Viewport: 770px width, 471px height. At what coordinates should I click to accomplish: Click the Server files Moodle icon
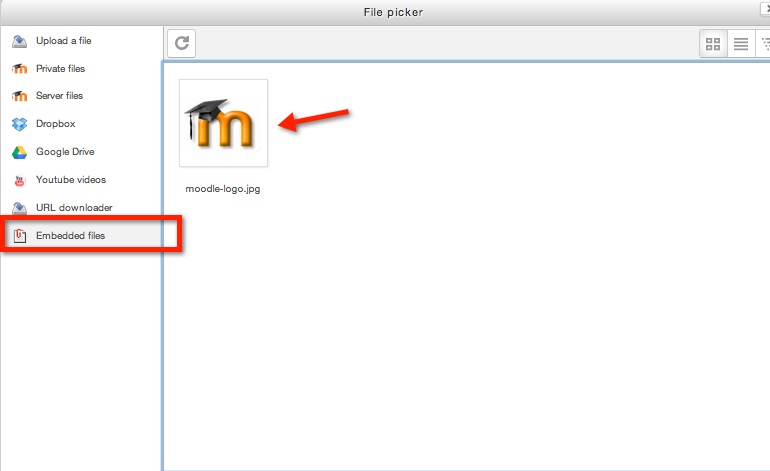coord(19,96)
